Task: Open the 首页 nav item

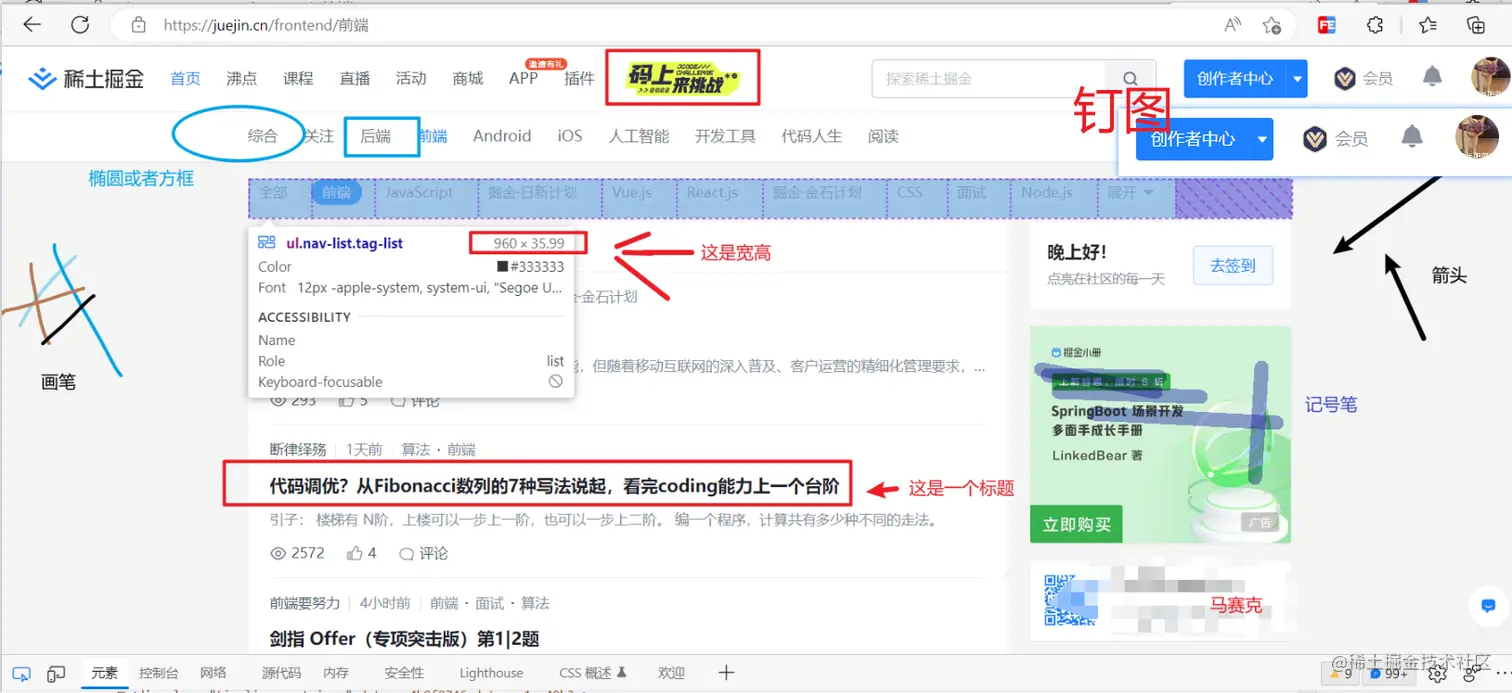Action: tap(185, 78)
